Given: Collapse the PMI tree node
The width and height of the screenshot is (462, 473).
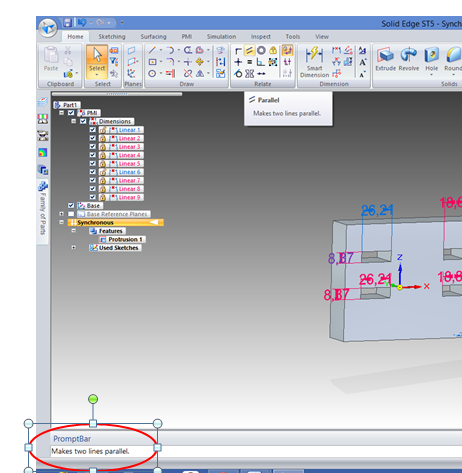Looking at the screenshot, I should pyautogui.click(x=61, y=113).
